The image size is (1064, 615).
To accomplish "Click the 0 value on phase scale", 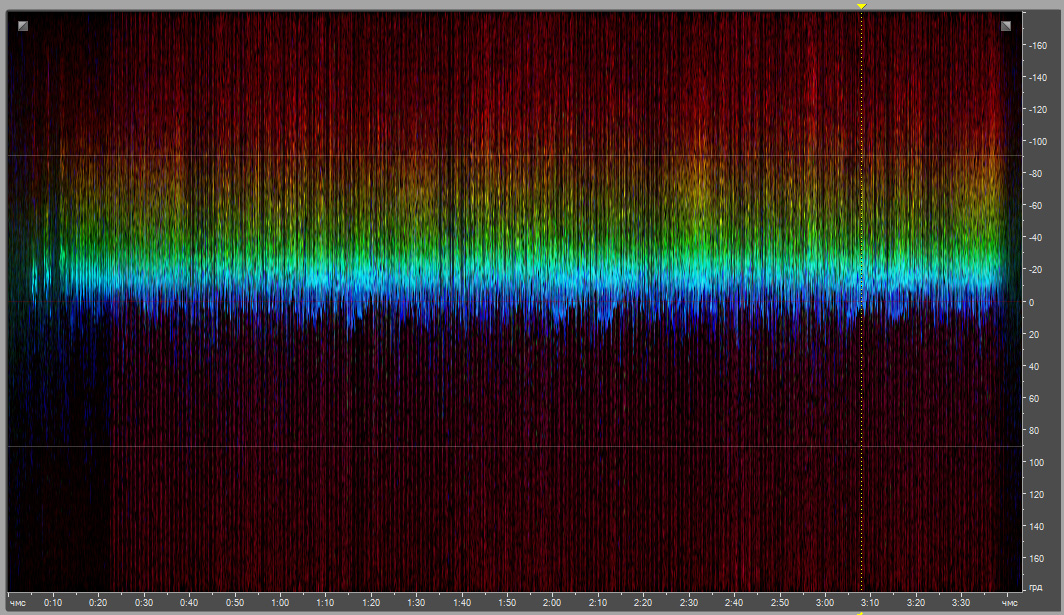I will click(1032, 302).
